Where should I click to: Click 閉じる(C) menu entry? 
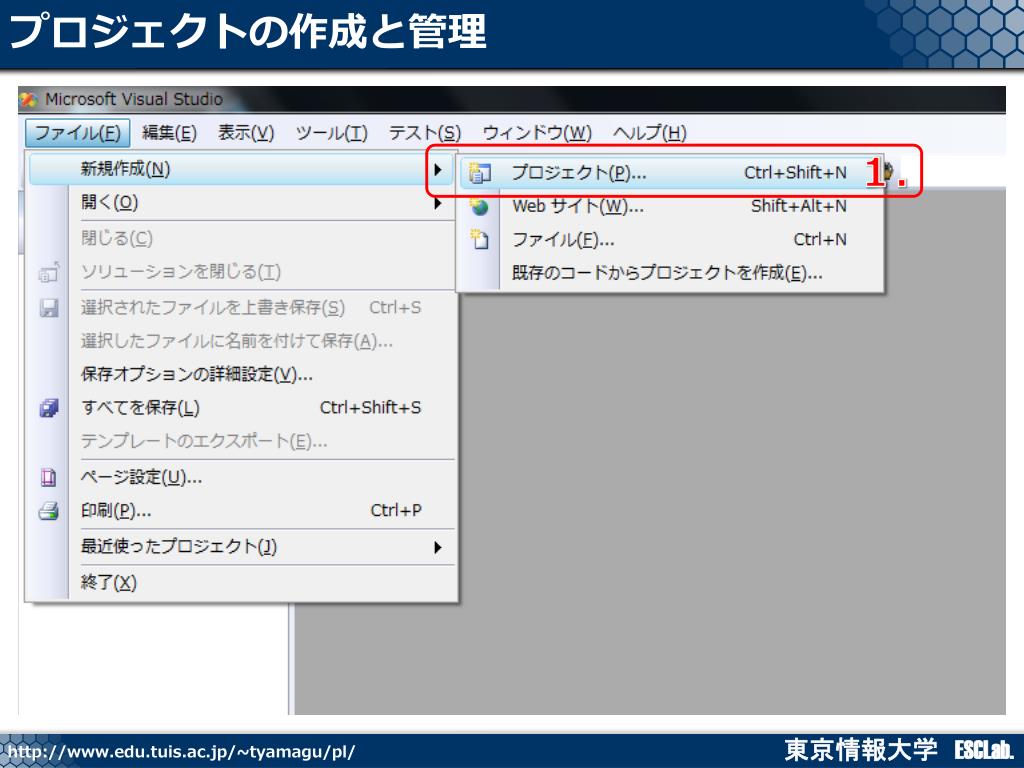click(x=242, y=238)
